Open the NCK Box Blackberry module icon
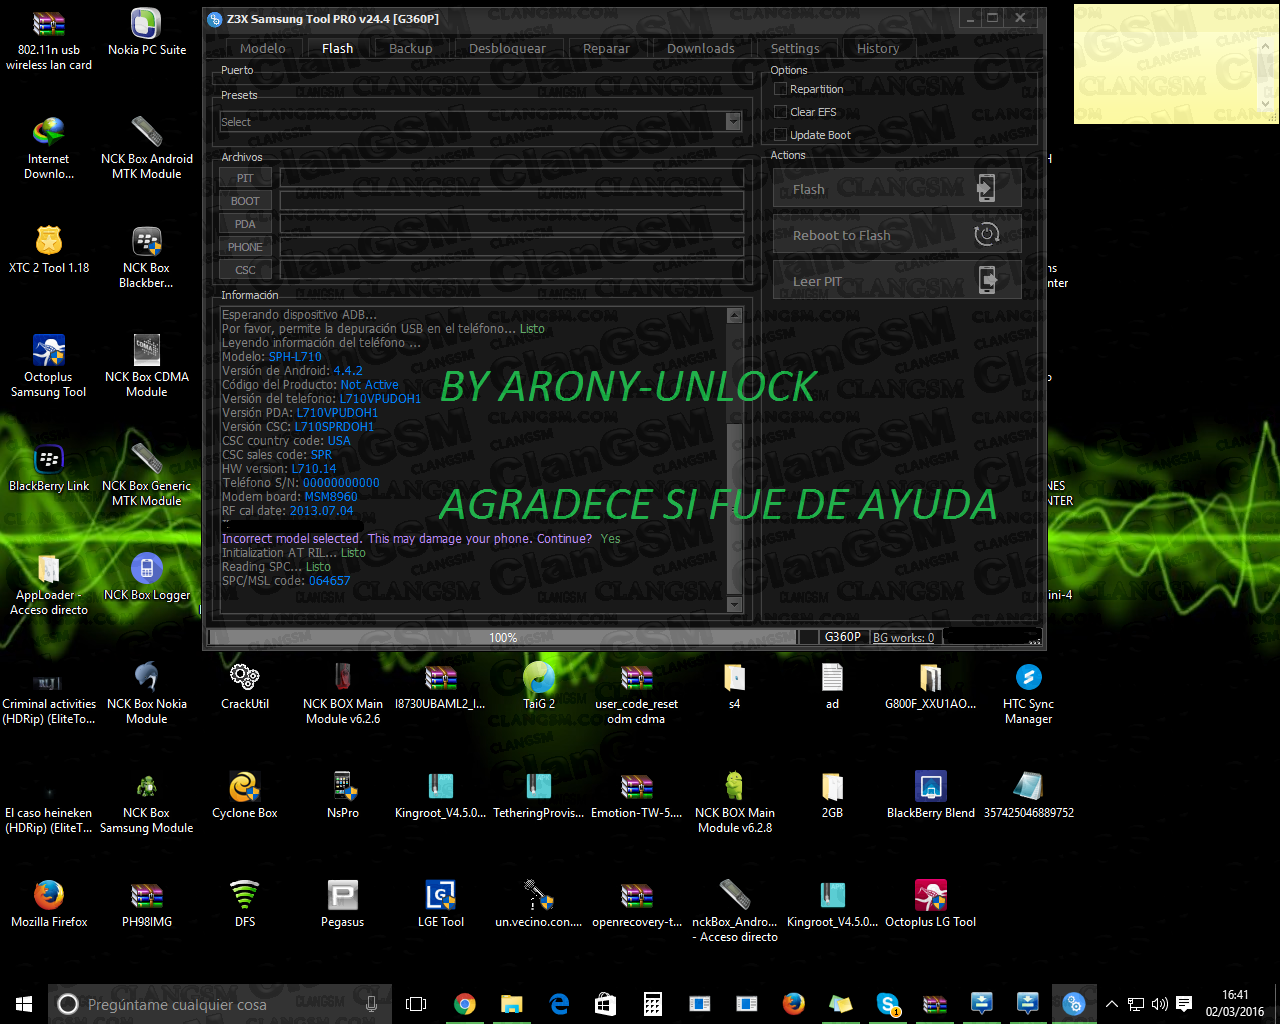 click(x=147, y=257)
